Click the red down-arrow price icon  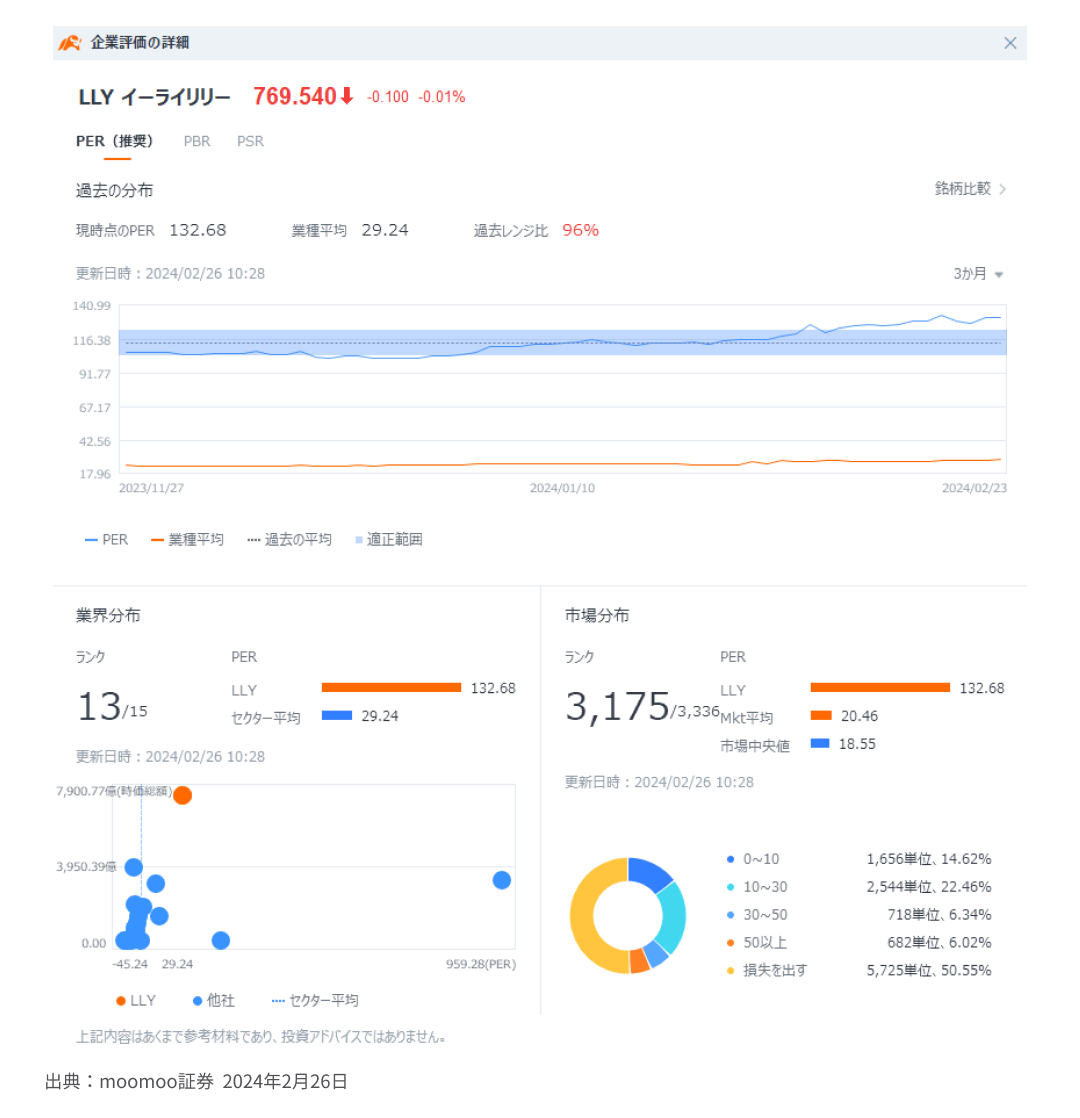(346, 96)
